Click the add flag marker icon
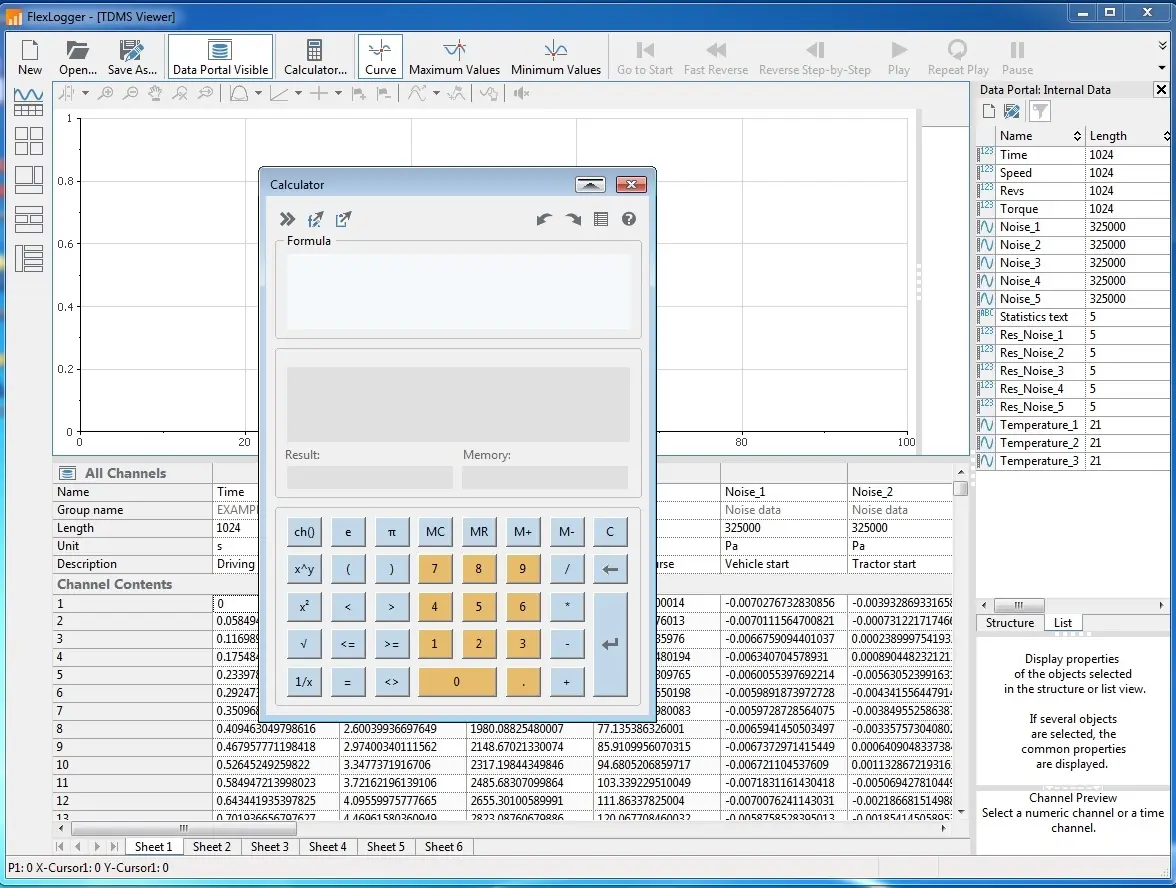Viewport: 1176px width, 888px height. [359, 93]
